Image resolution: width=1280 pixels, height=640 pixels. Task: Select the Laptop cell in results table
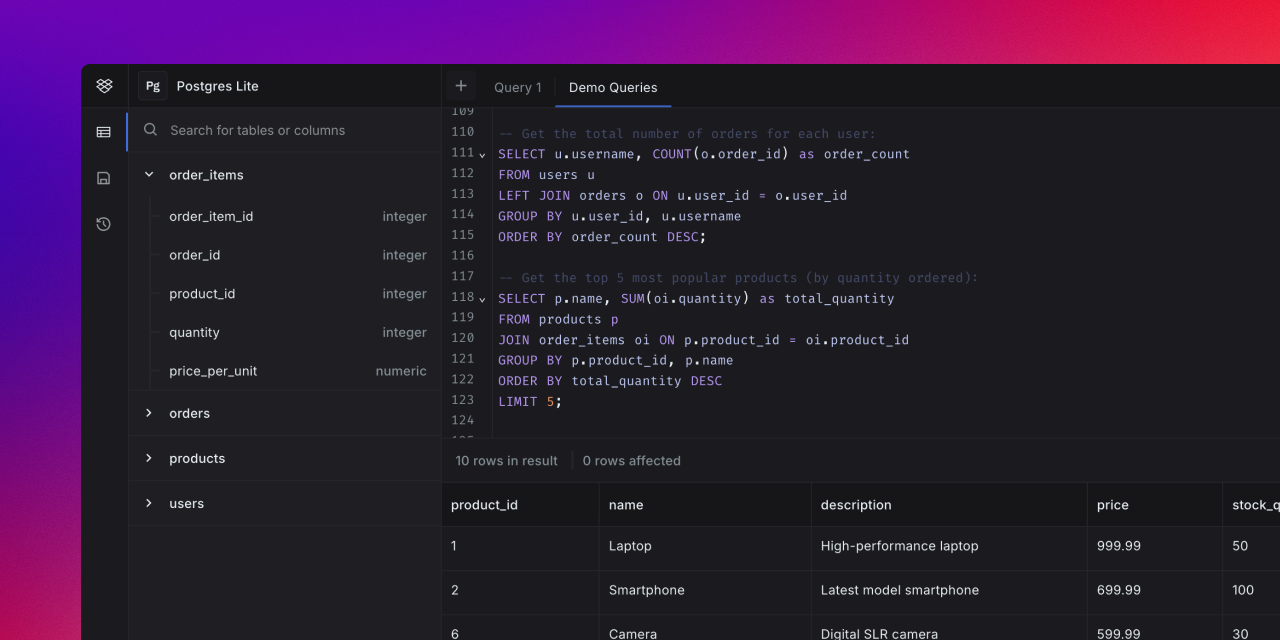[630, 546]
